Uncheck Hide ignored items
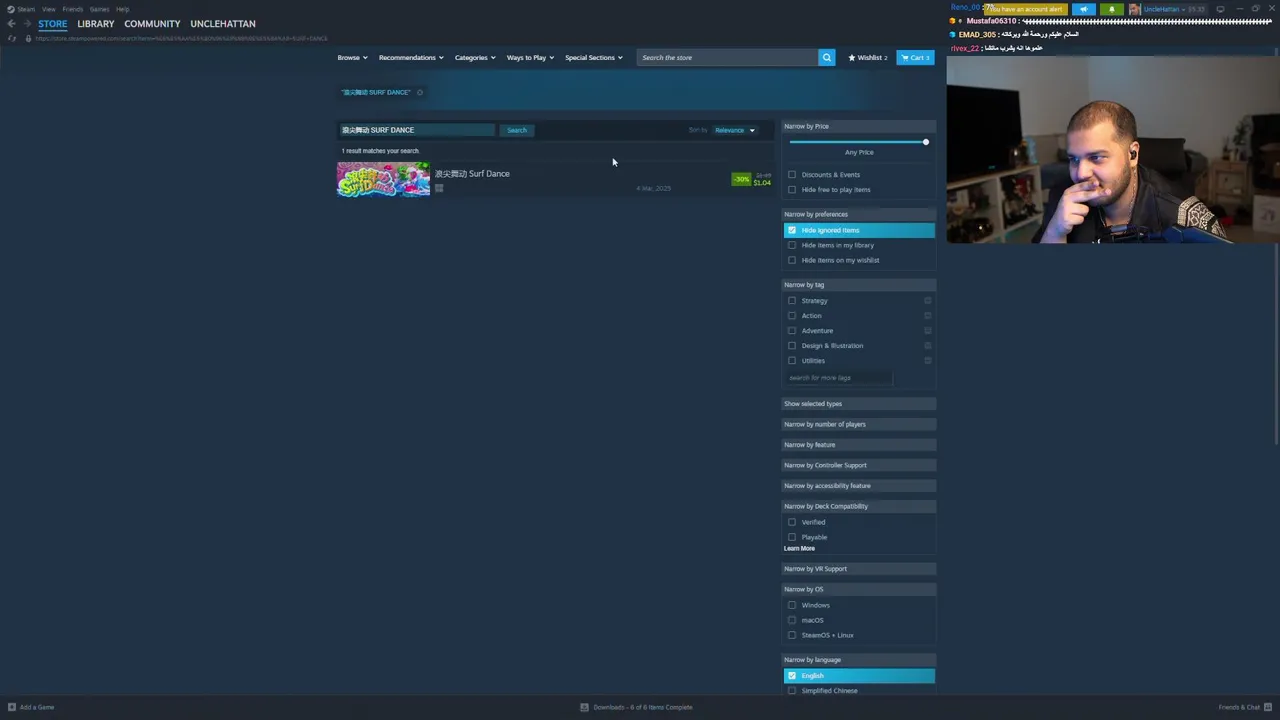This screenshot has height=720, width=1280. (792, 230)
